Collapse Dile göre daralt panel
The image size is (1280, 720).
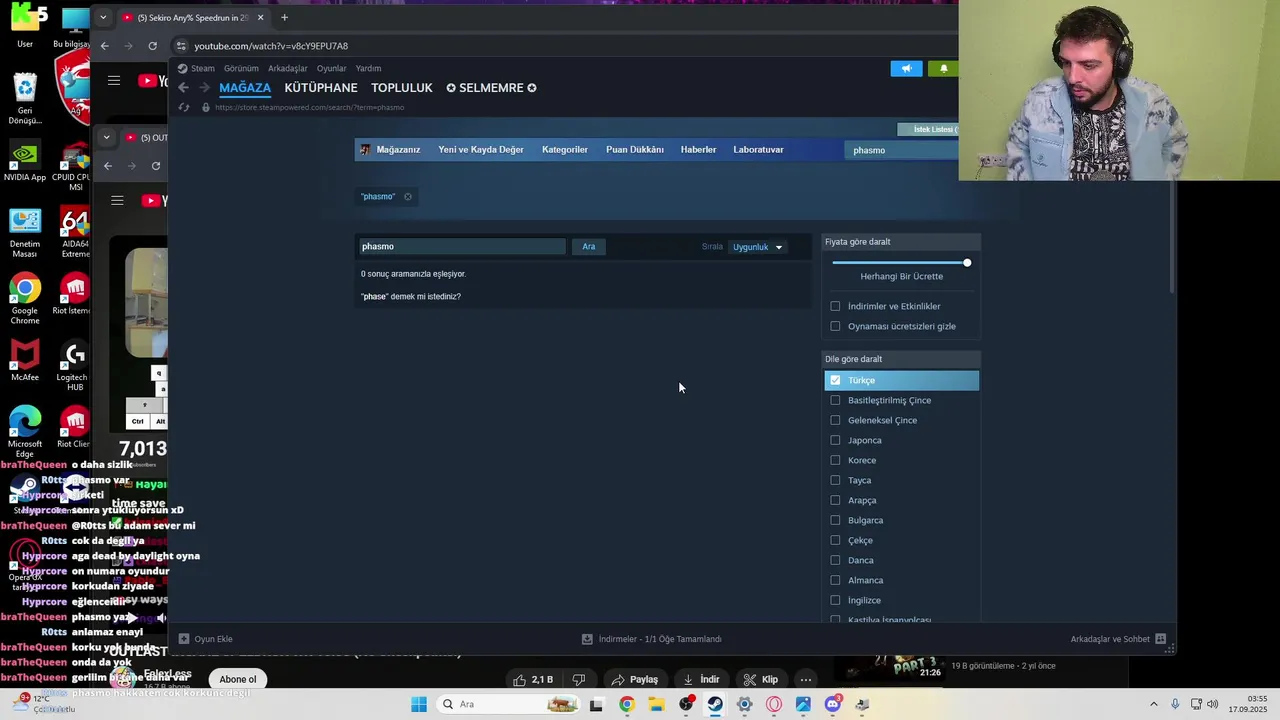901,359
